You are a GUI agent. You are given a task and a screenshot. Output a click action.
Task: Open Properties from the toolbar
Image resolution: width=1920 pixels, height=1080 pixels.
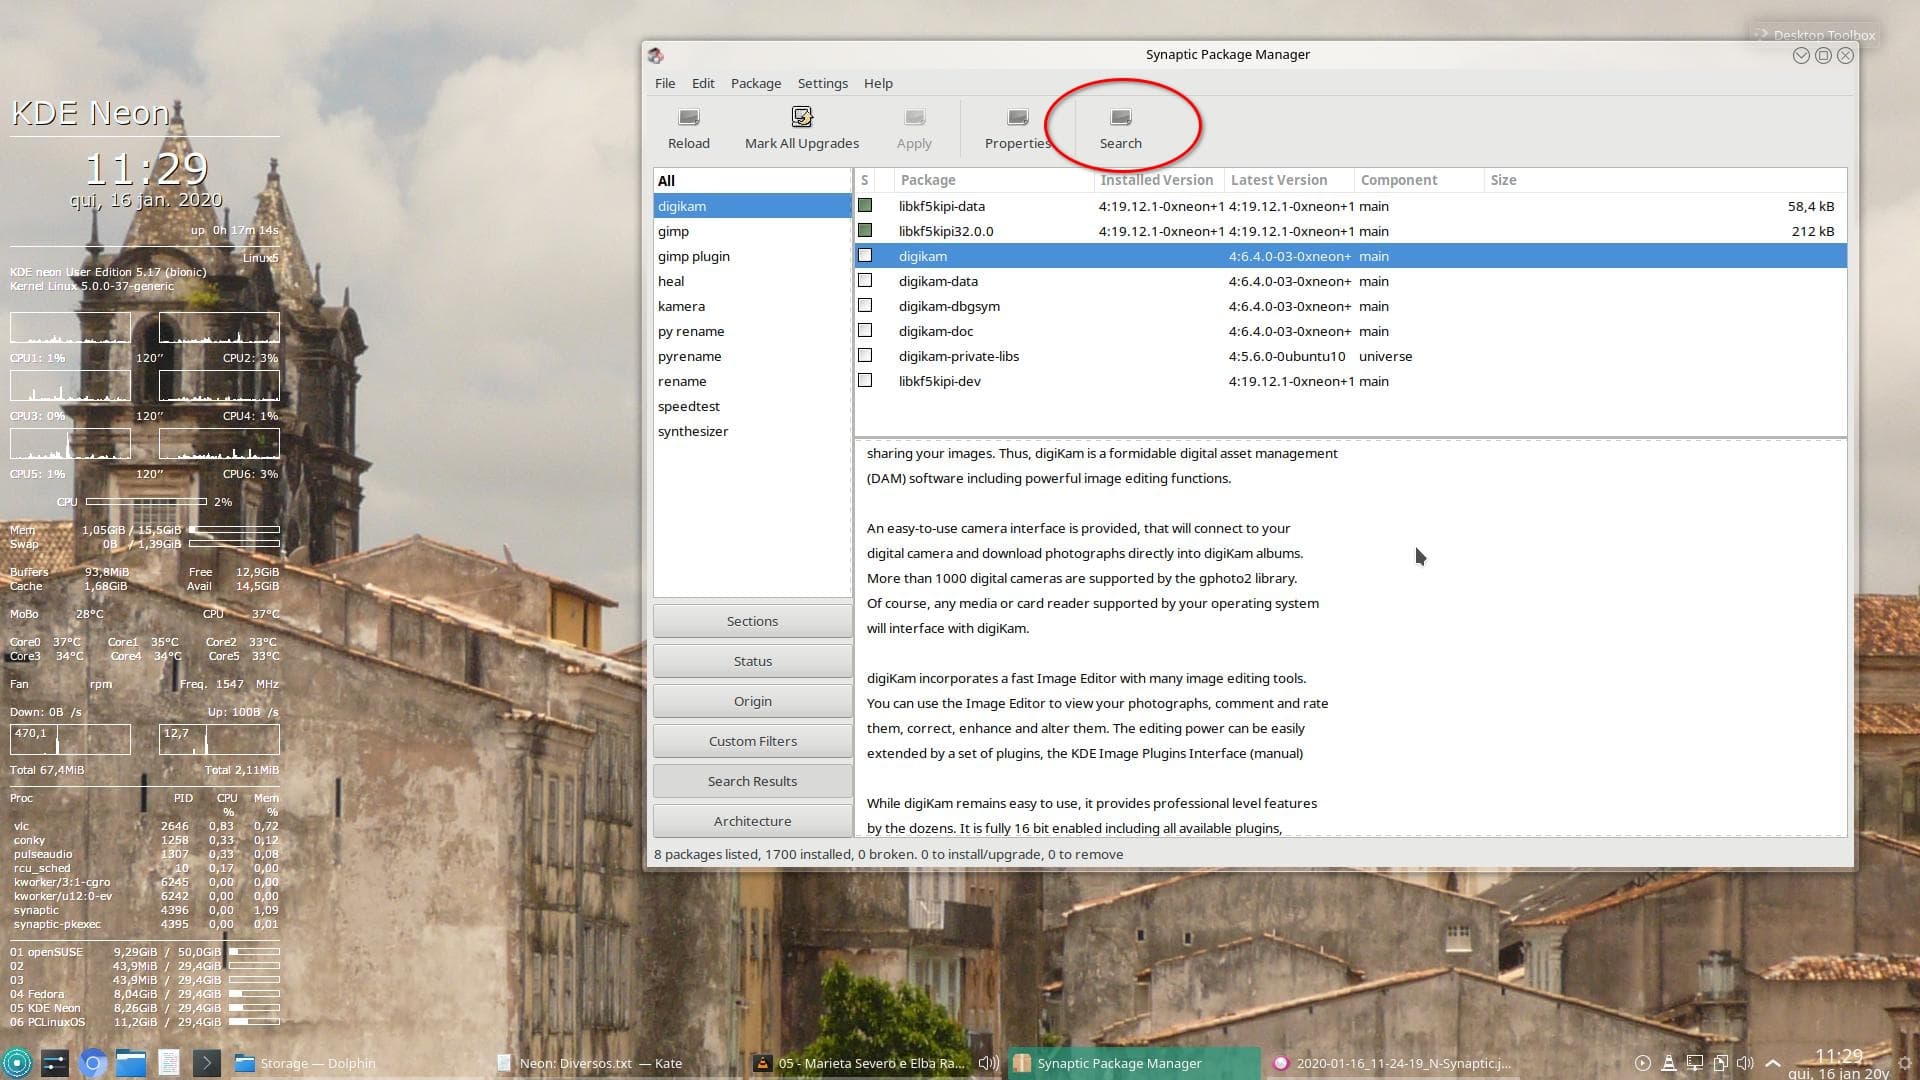click(1018, 128)
